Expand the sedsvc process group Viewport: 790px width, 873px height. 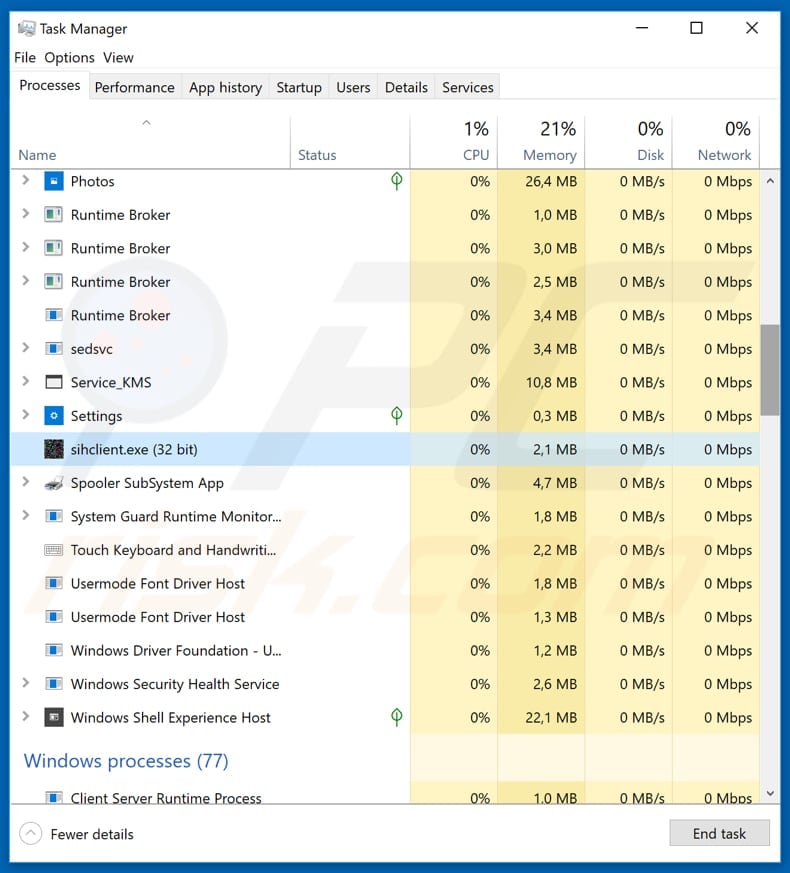point(25,348)
